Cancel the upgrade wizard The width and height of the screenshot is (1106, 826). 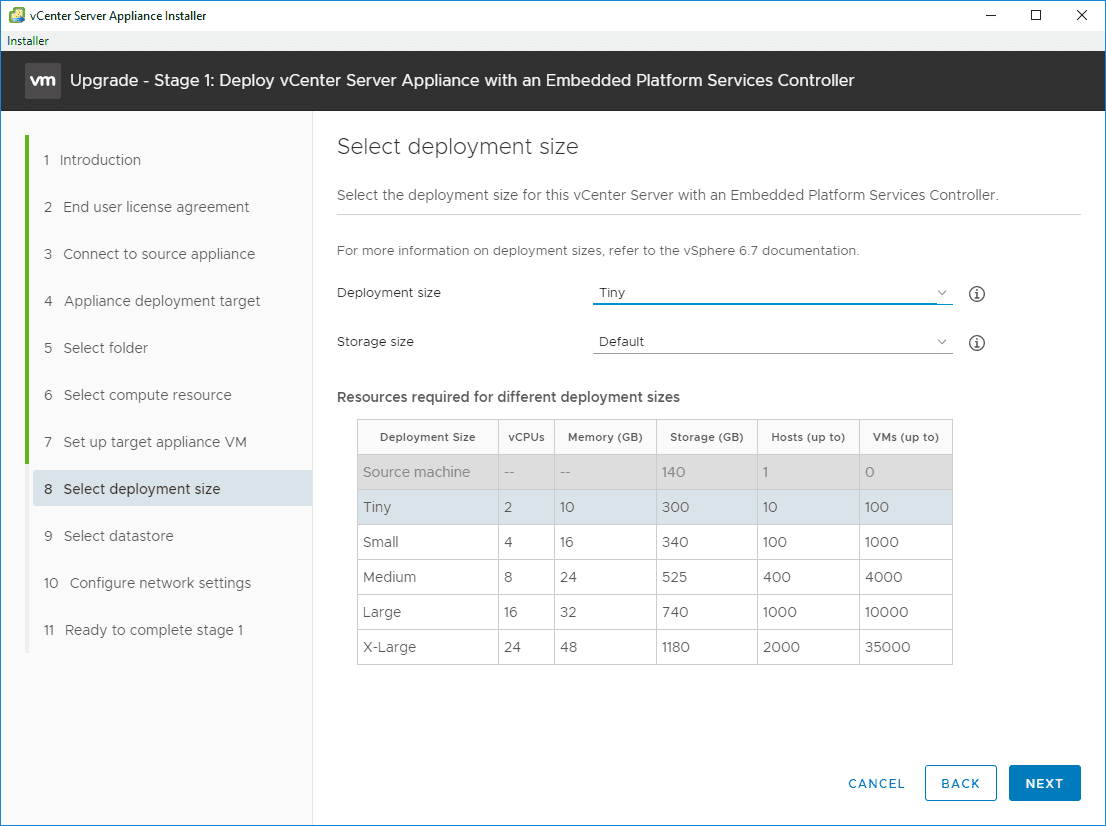click(876, 783)
